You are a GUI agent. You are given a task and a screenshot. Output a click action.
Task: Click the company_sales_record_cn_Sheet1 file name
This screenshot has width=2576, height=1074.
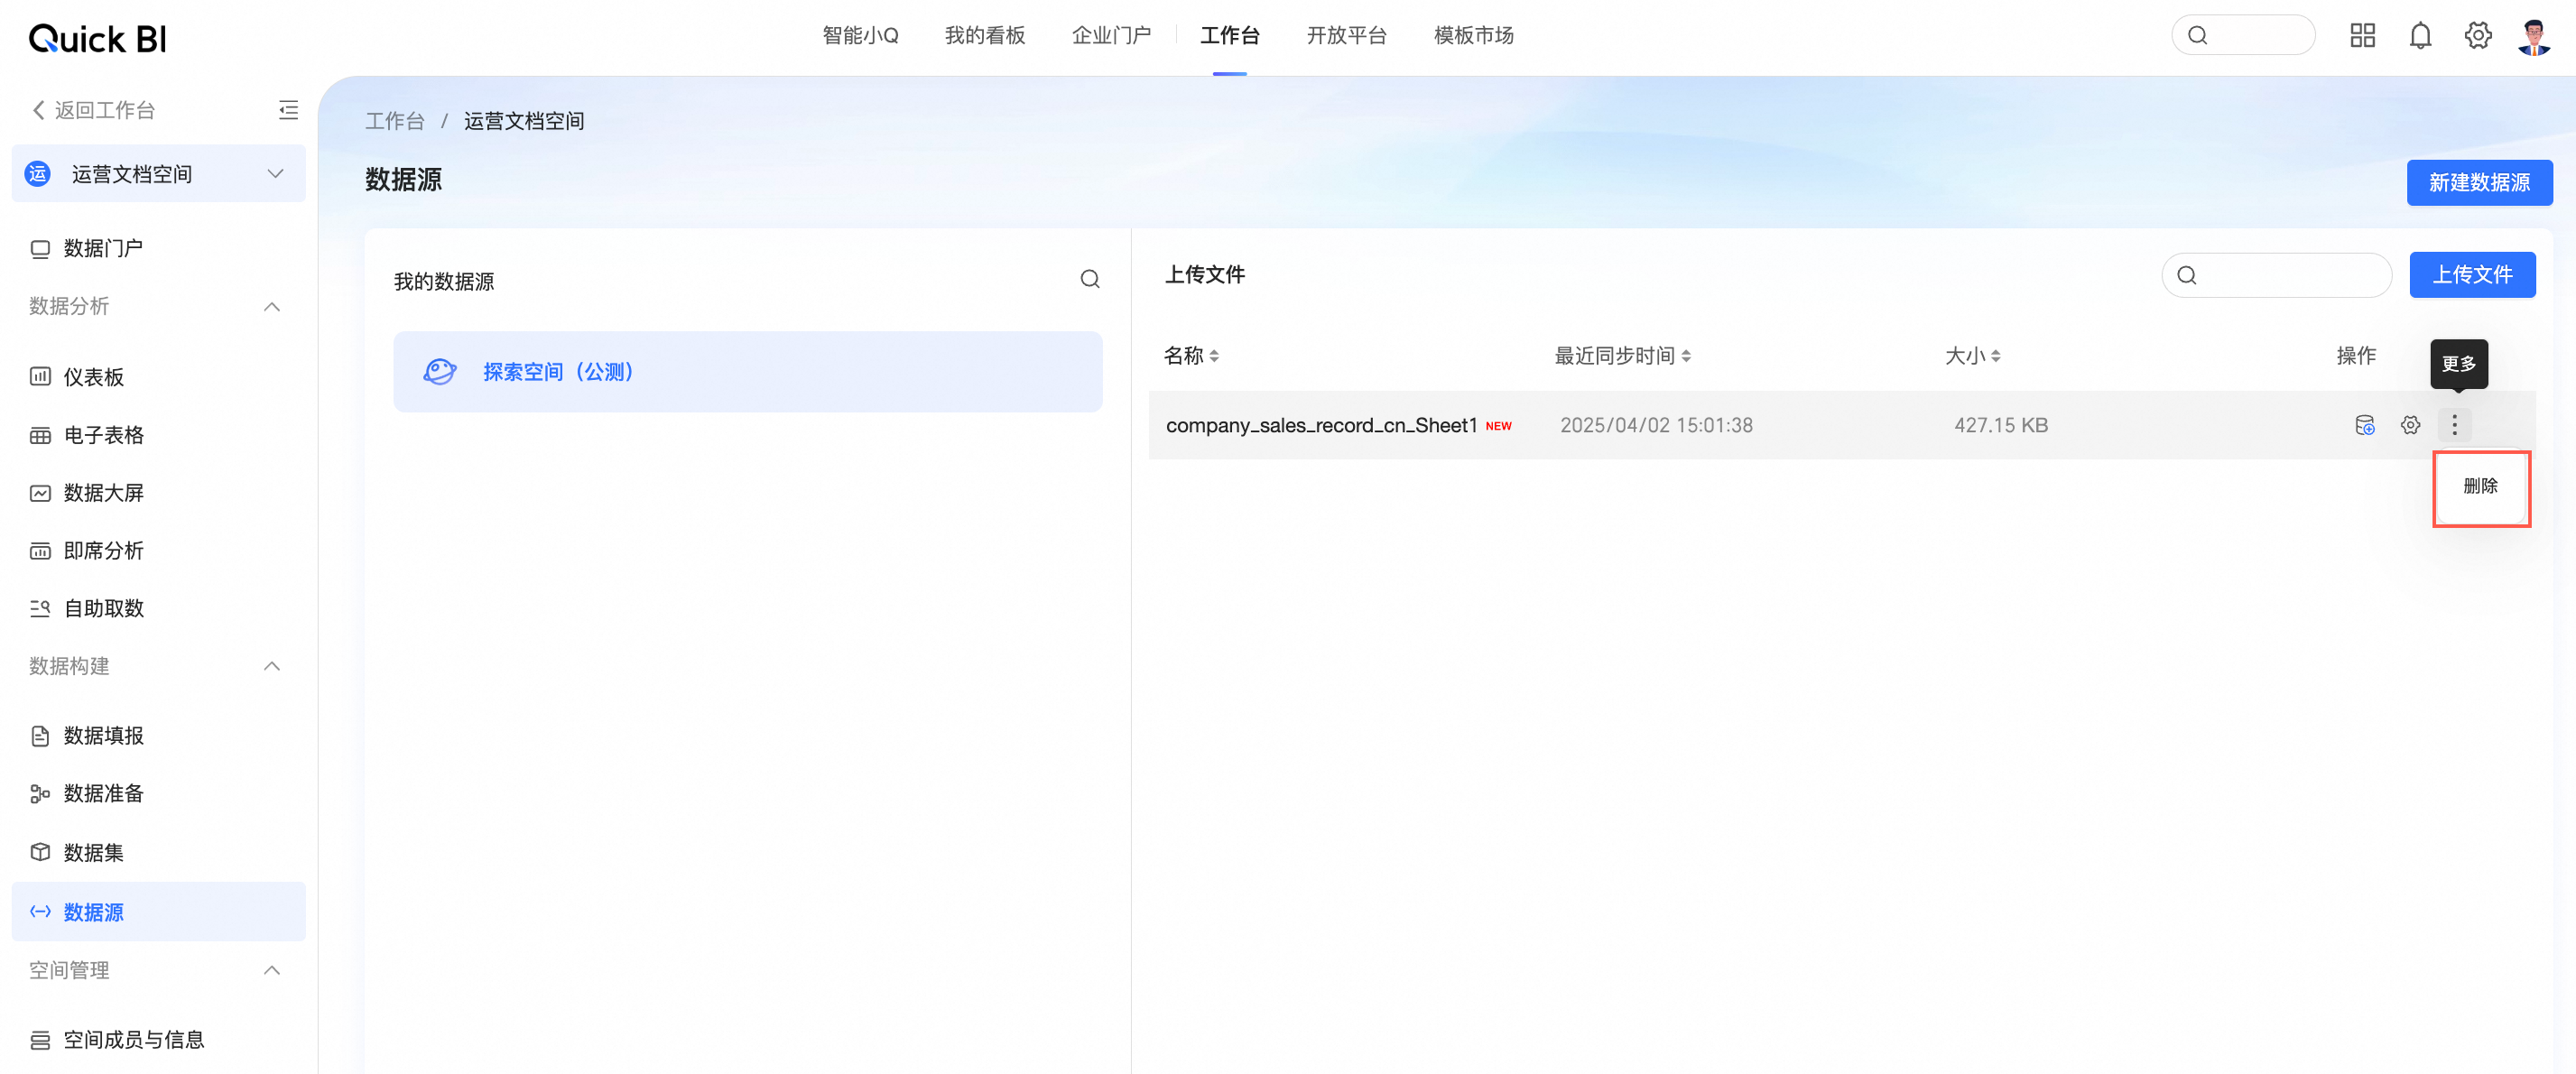tap(1321, 425)
